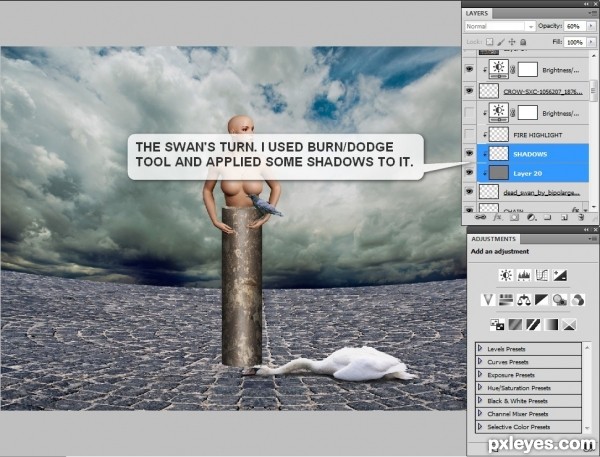Create a new layer
Image resolution: width=600 pixels, height=457 pixels.
(x=564, y=217)
